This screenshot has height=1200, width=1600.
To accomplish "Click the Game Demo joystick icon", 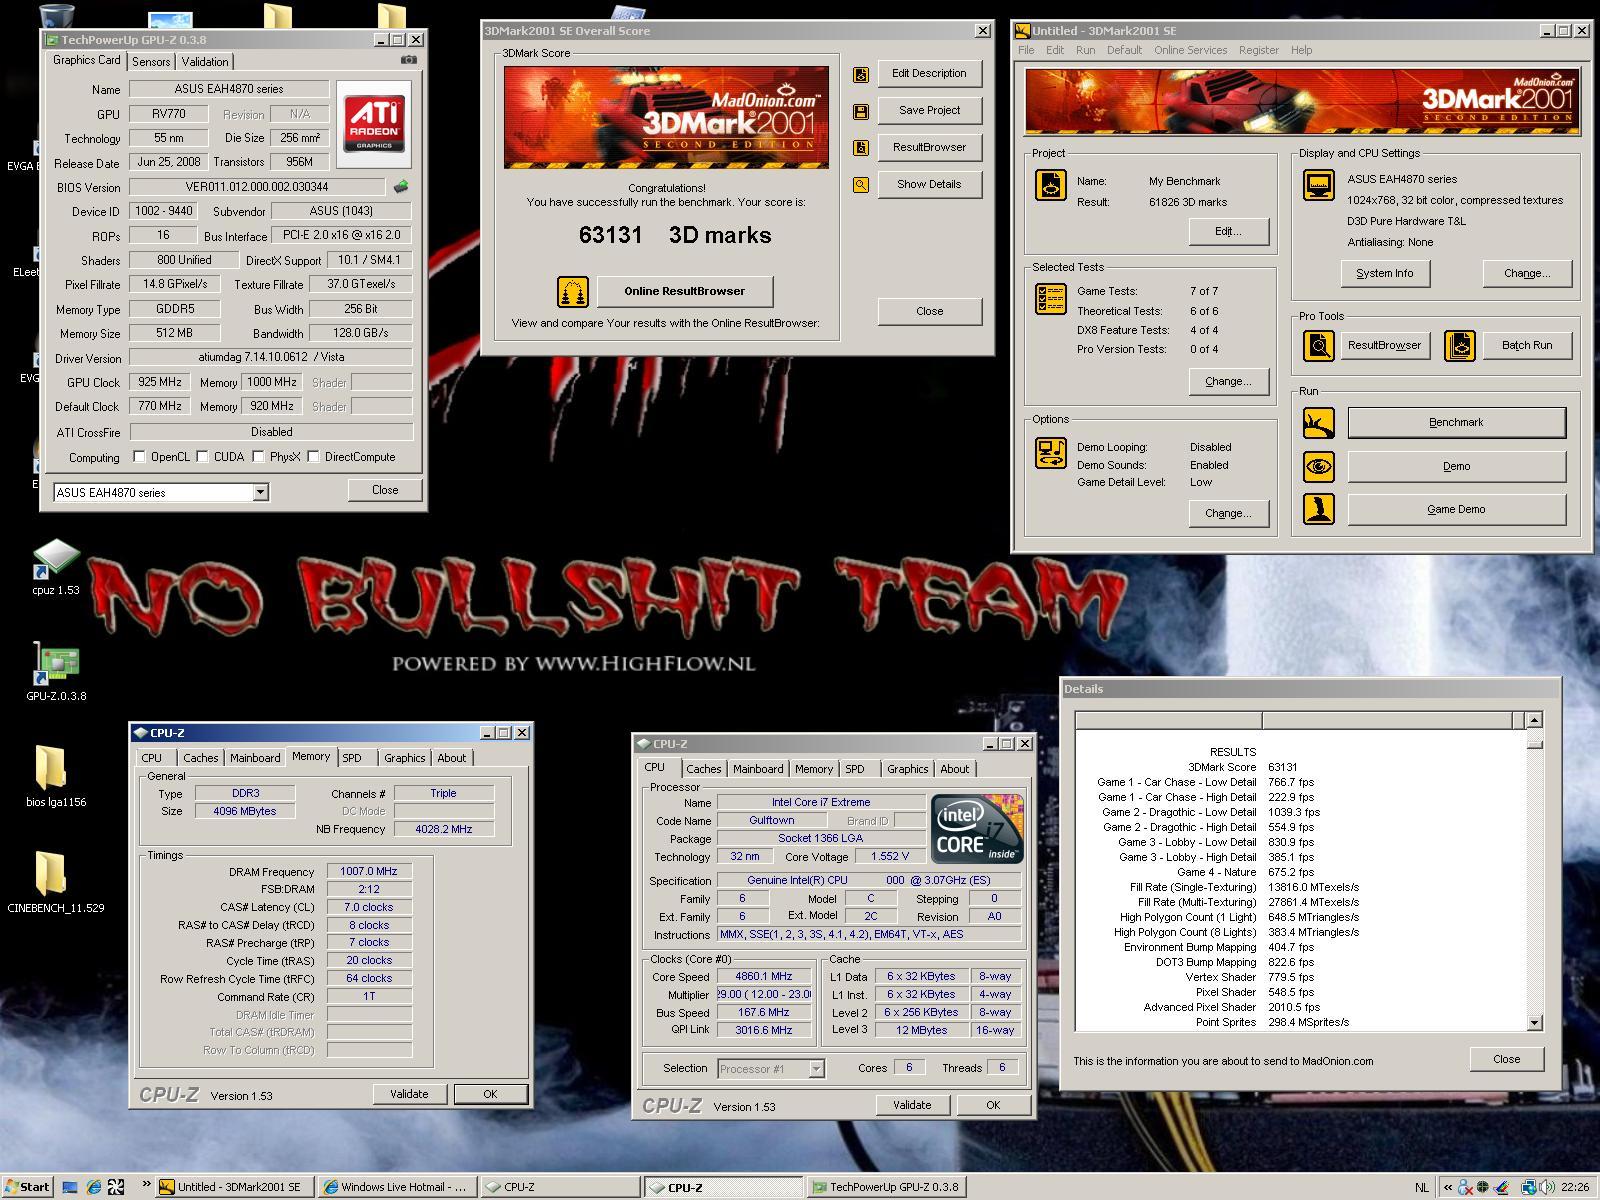I will 1319,509.
